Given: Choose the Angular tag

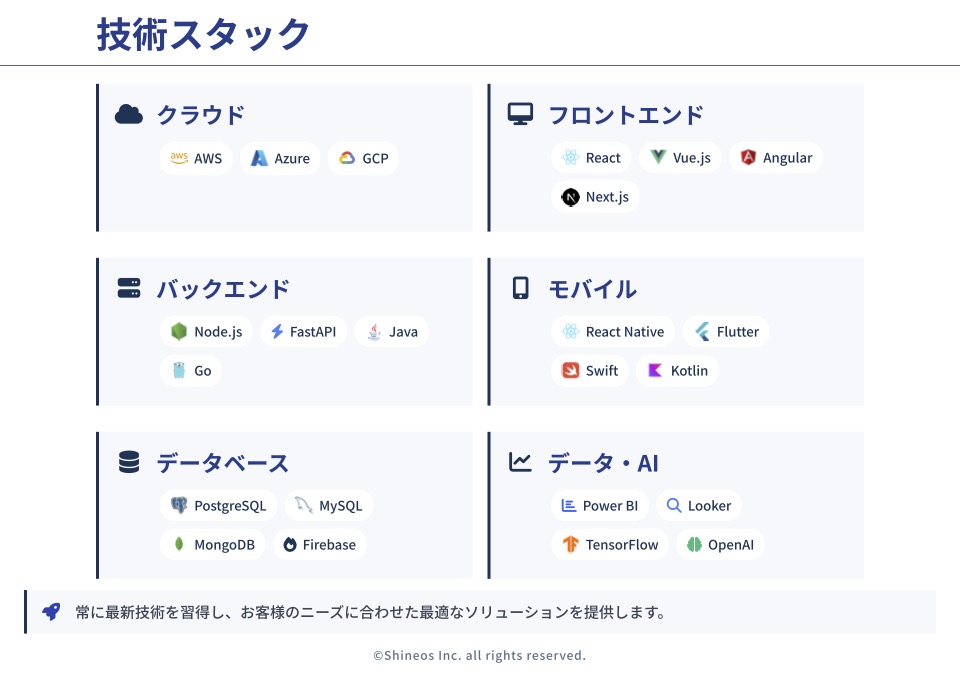Looking at the screenshot, I should coord(776,158).
